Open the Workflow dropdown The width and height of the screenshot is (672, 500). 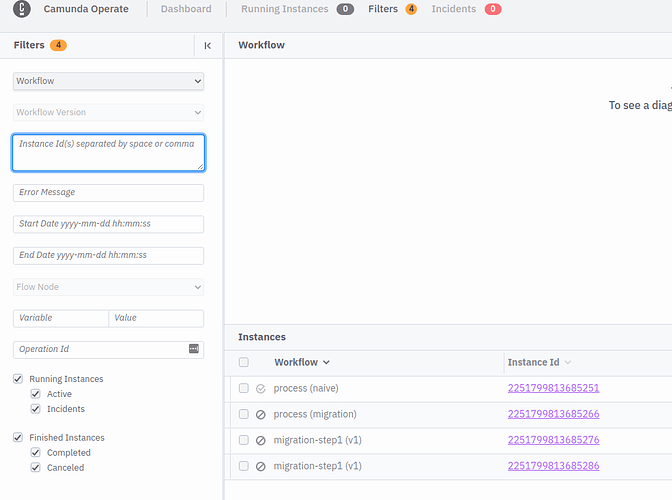108,81
